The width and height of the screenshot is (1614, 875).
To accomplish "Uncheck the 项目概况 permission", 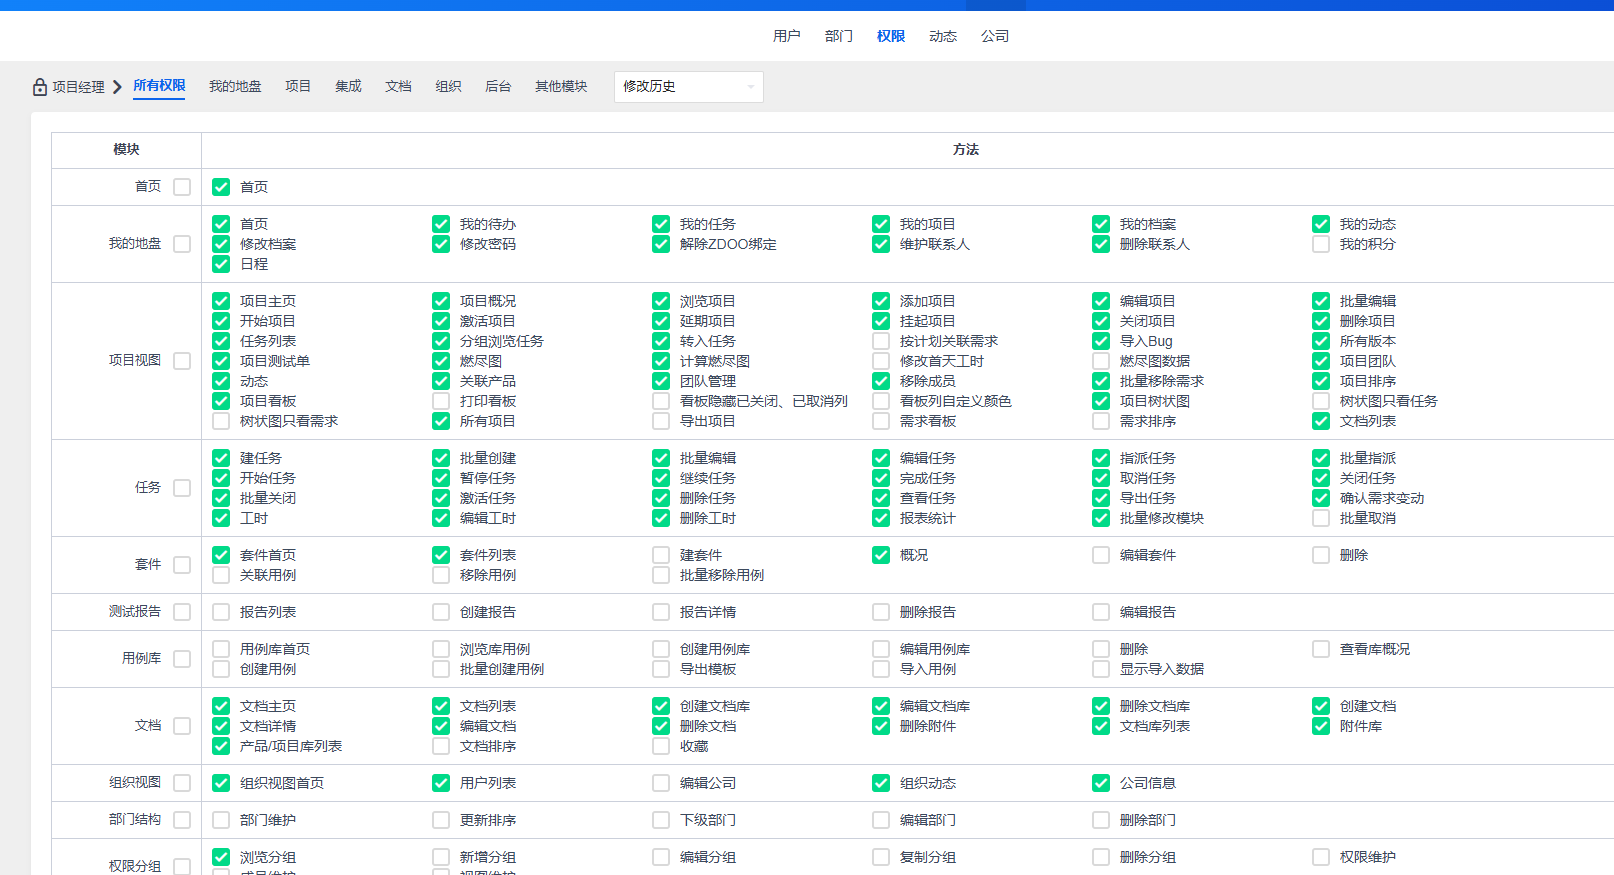I will coord(441,301).
